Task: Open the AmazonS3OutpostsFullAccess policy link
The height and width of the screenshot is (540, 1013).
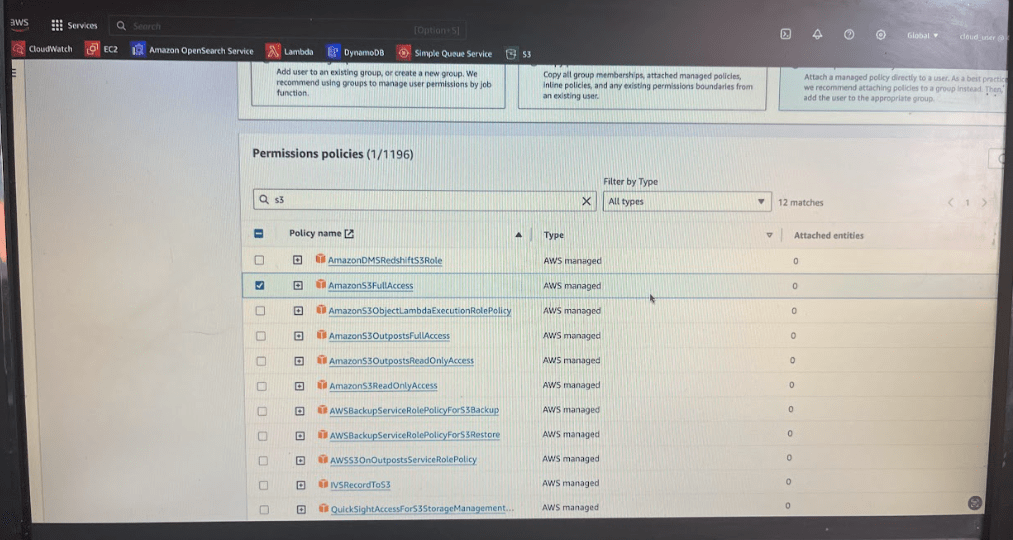Action: [389, 336]
